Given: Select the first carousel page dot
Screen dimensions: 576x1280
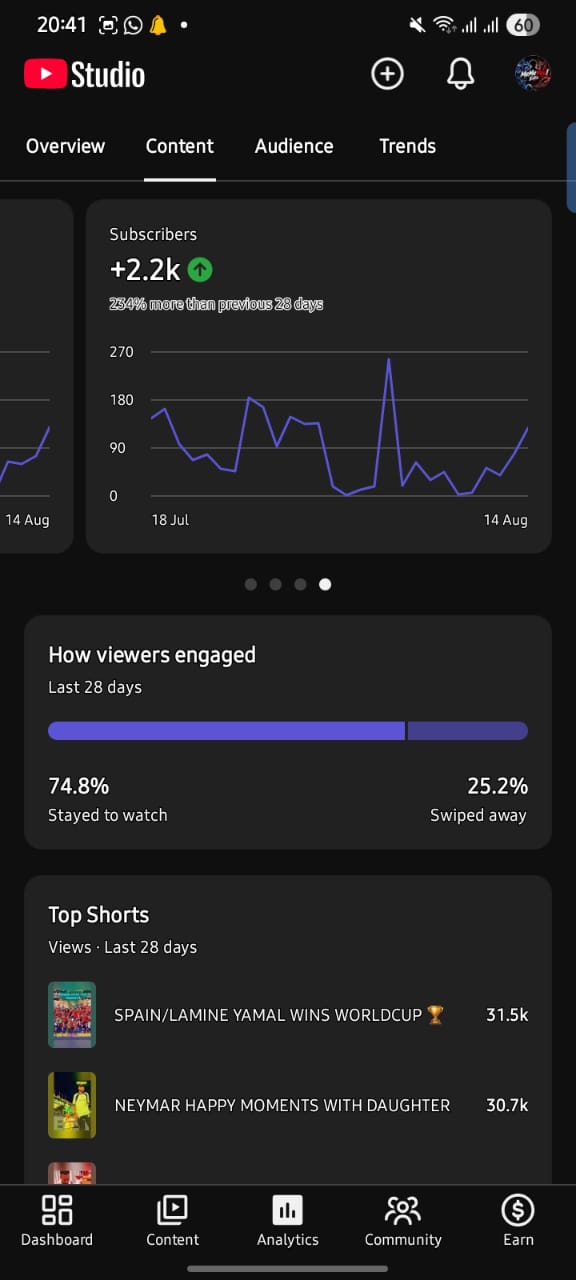Looking at the screenshot, I should click(x=251, y=584).
